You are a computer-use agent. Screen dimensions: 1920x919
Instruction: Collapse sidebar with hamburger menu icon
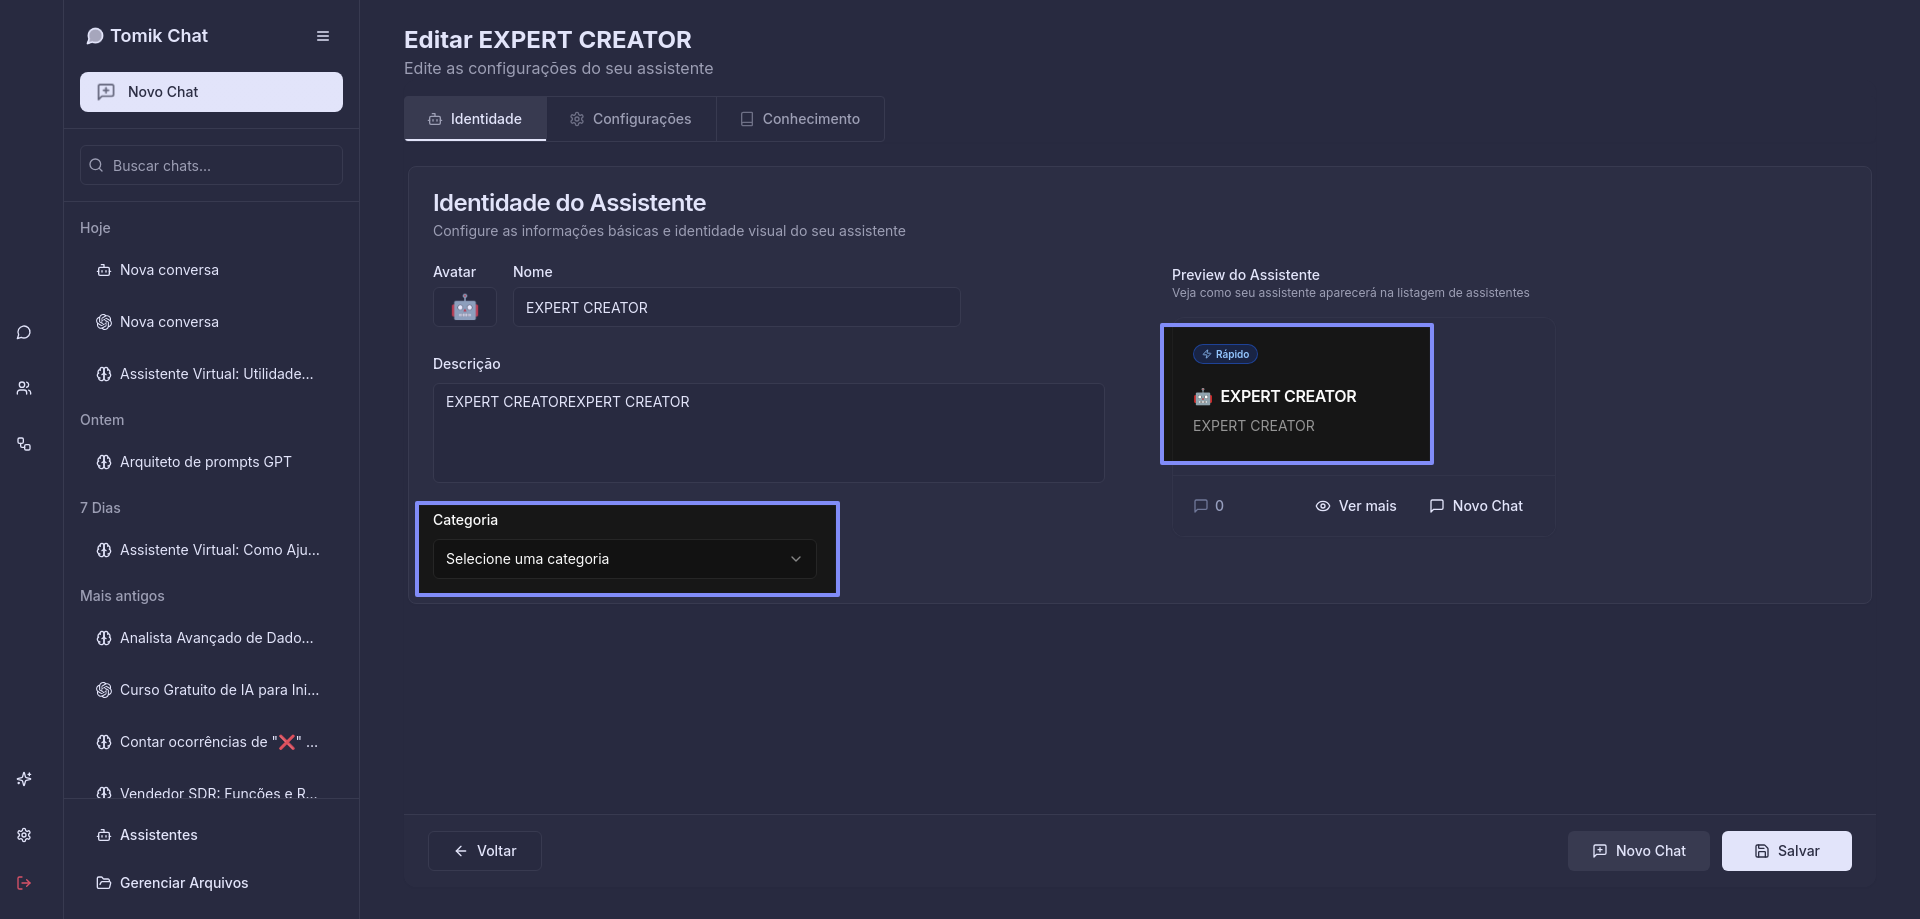(323, 36)
